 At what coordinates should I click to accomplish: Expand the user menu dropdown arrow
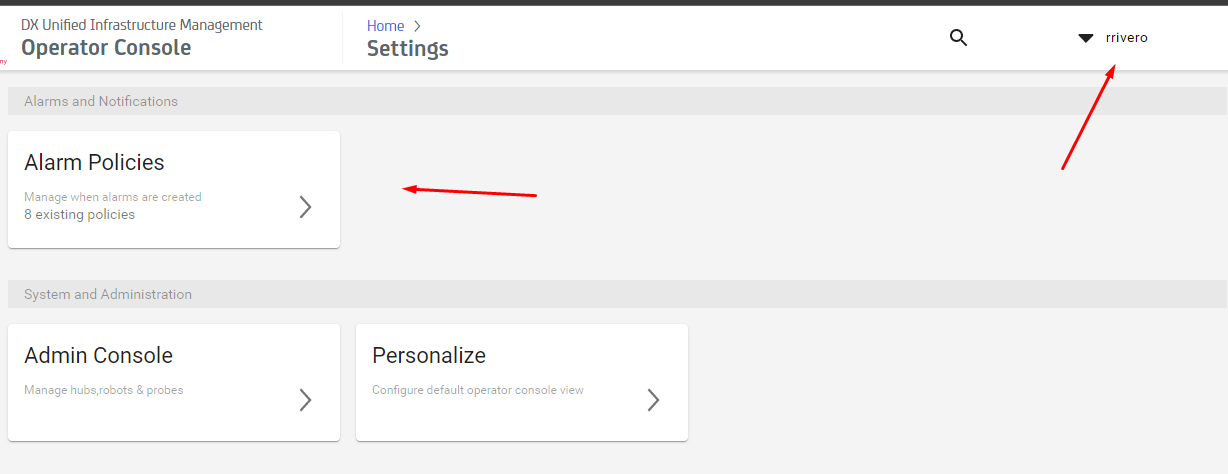pyautogui.click(x=1086, y=38)
